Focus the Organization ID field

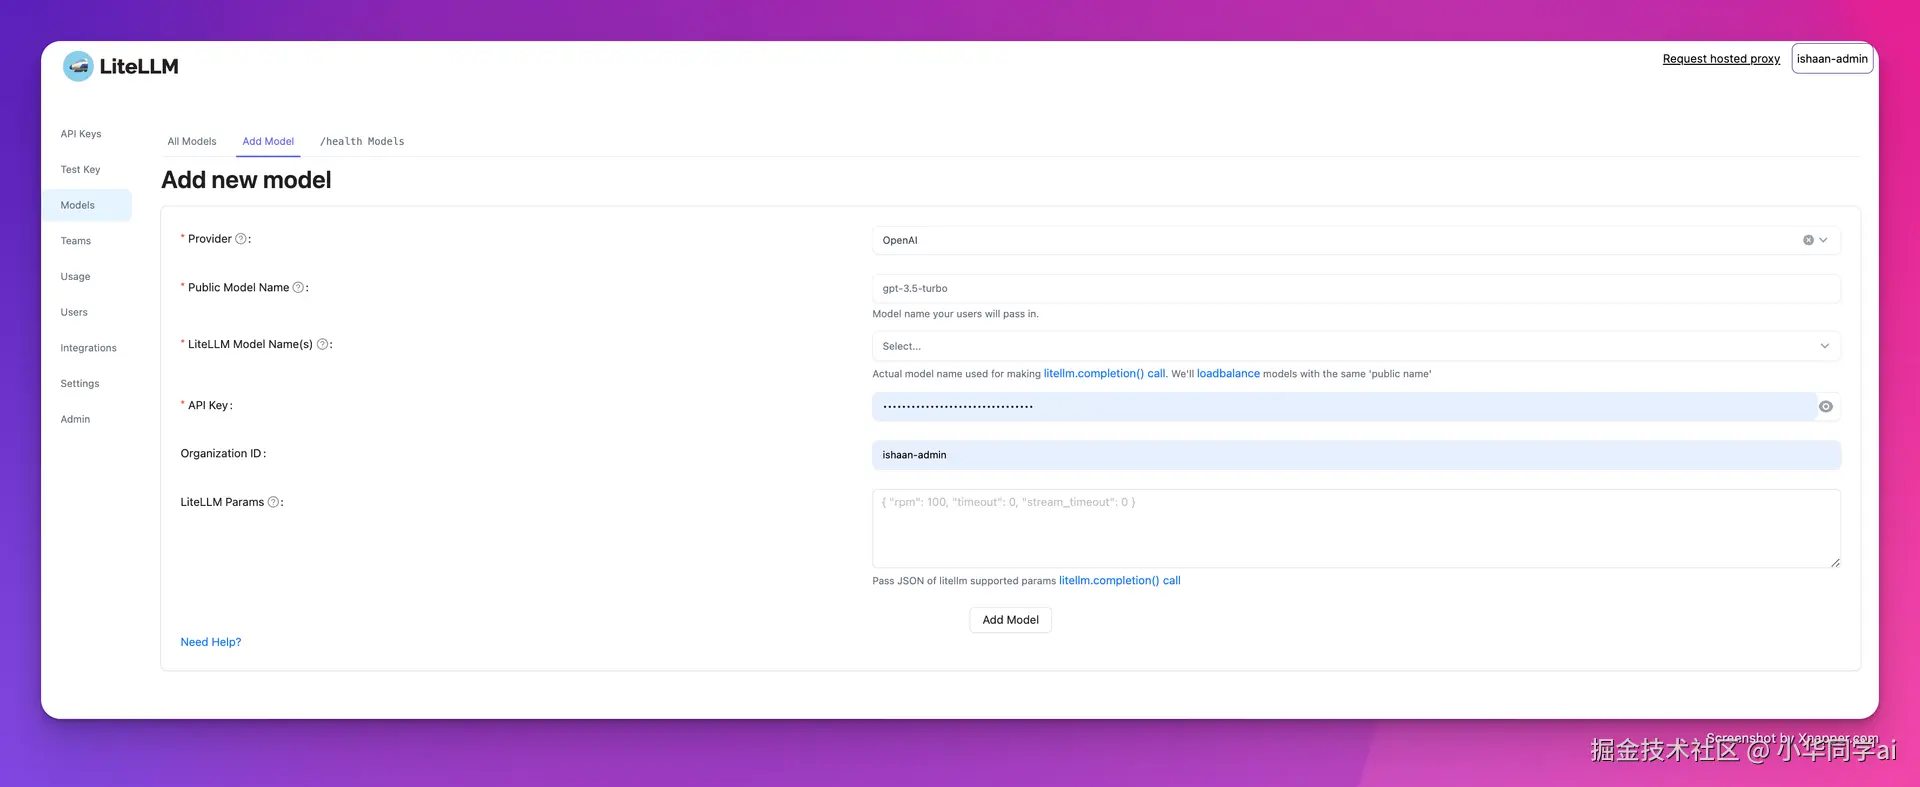pos(1356,455)
